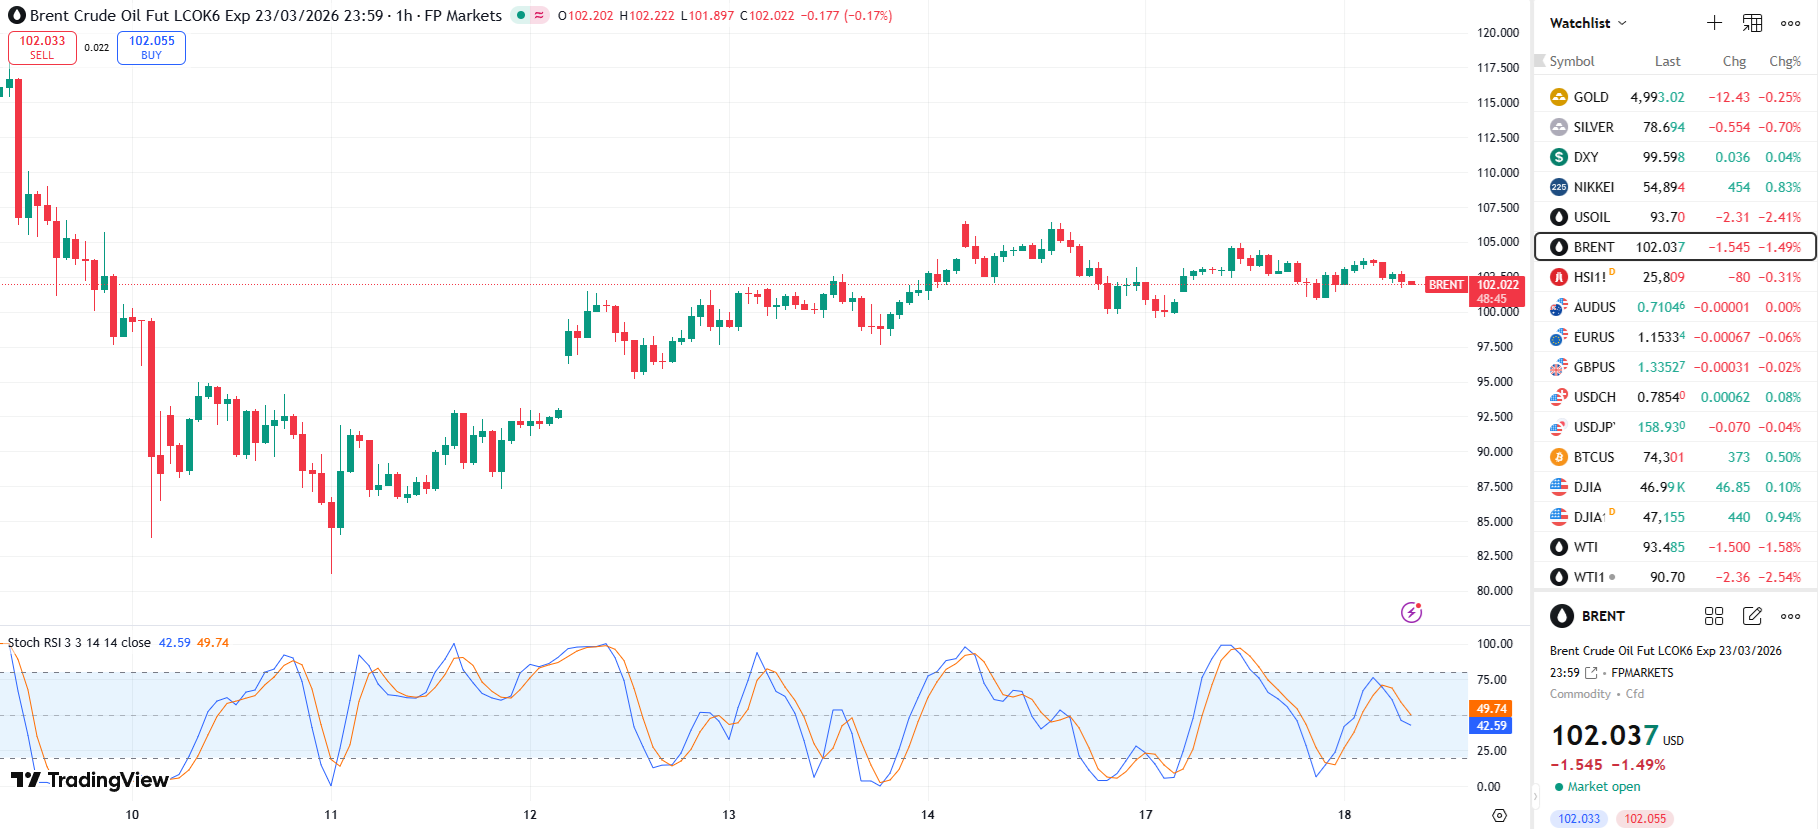Screen dimensions: 1818x829
Task: Click the purple lightning replay icon on chart
Action: 1411,612
